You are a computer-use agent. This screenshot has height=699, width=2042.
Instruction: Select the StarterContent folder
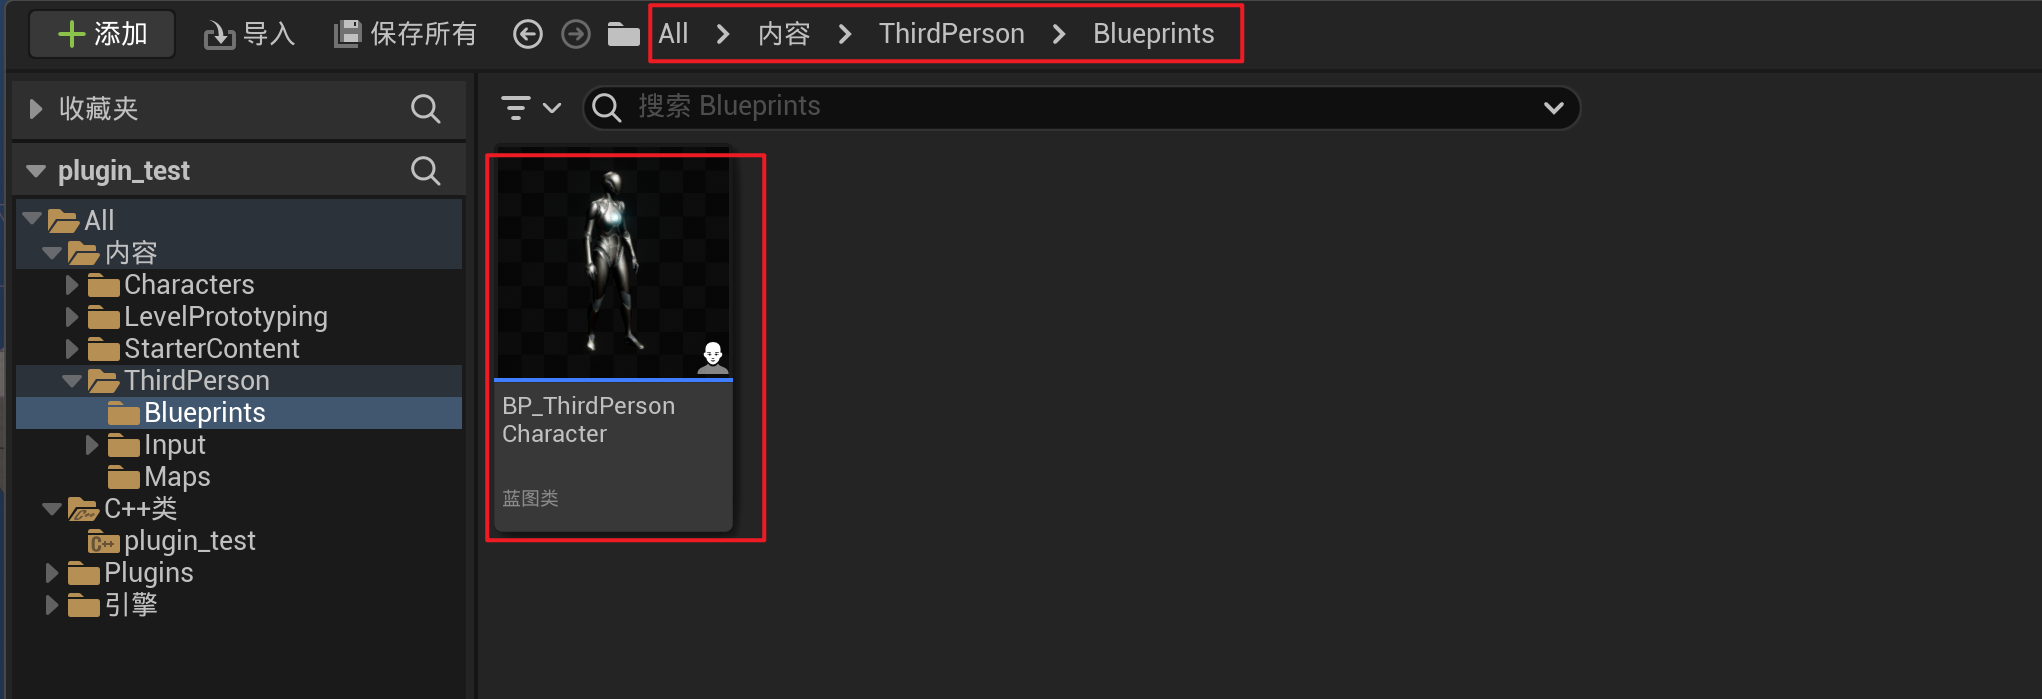(211, 349)
